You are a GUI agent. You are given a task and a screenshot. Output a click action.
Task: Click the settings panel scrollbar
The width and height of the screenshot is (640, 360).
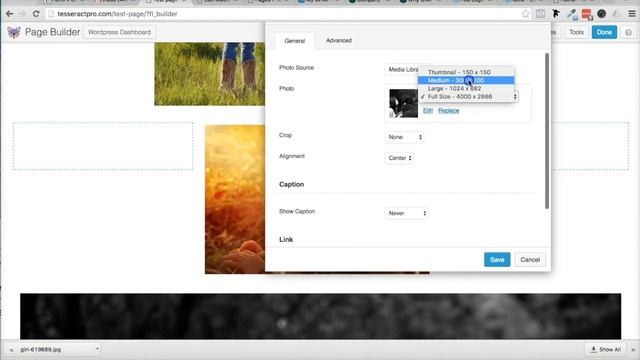click(547, 131)
